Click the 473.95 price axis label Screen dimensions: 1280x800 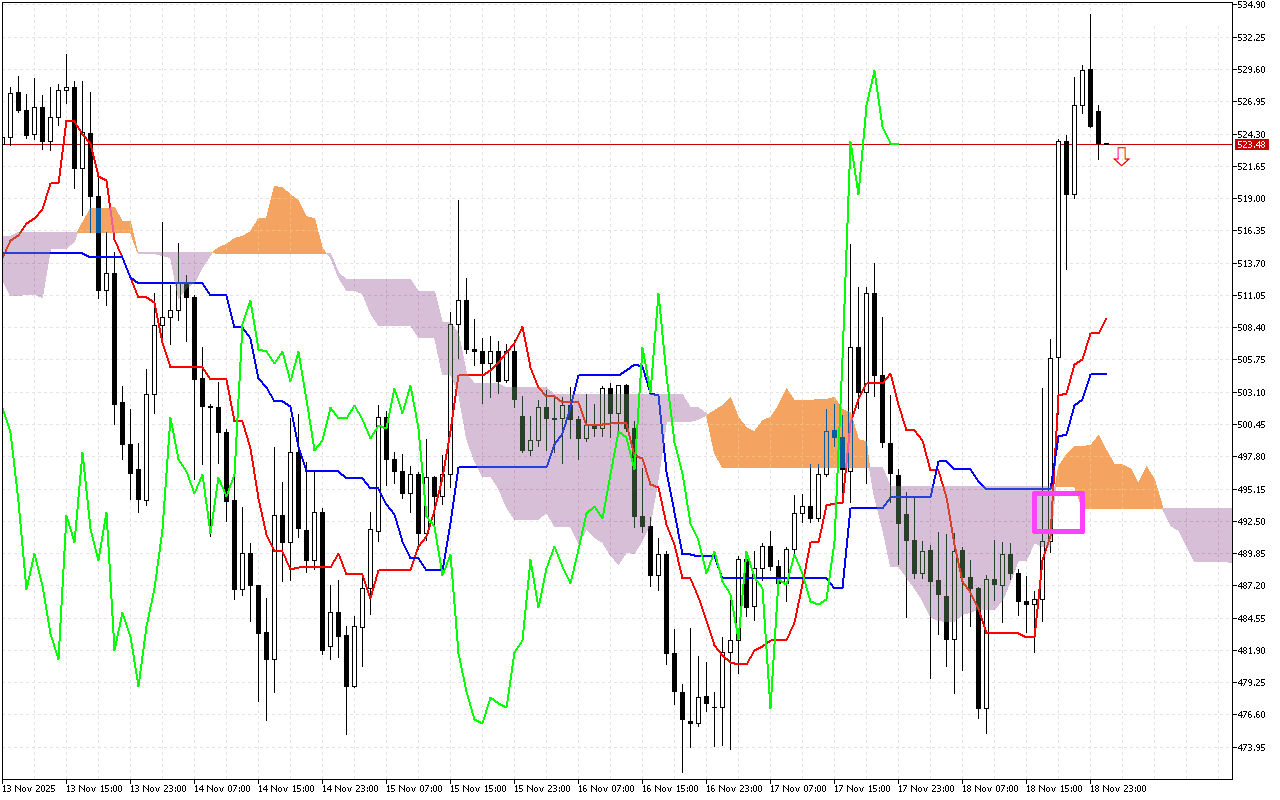coord(1252,747)
